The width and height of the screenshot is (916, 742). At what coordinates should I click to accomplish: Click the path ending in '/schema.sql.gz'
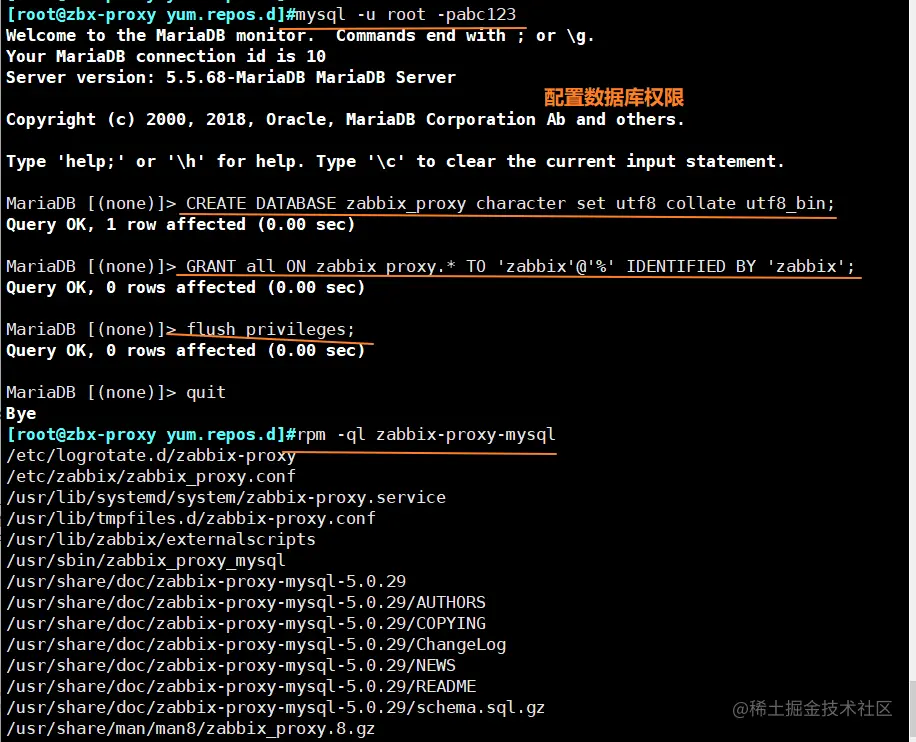tap(276, 708)
